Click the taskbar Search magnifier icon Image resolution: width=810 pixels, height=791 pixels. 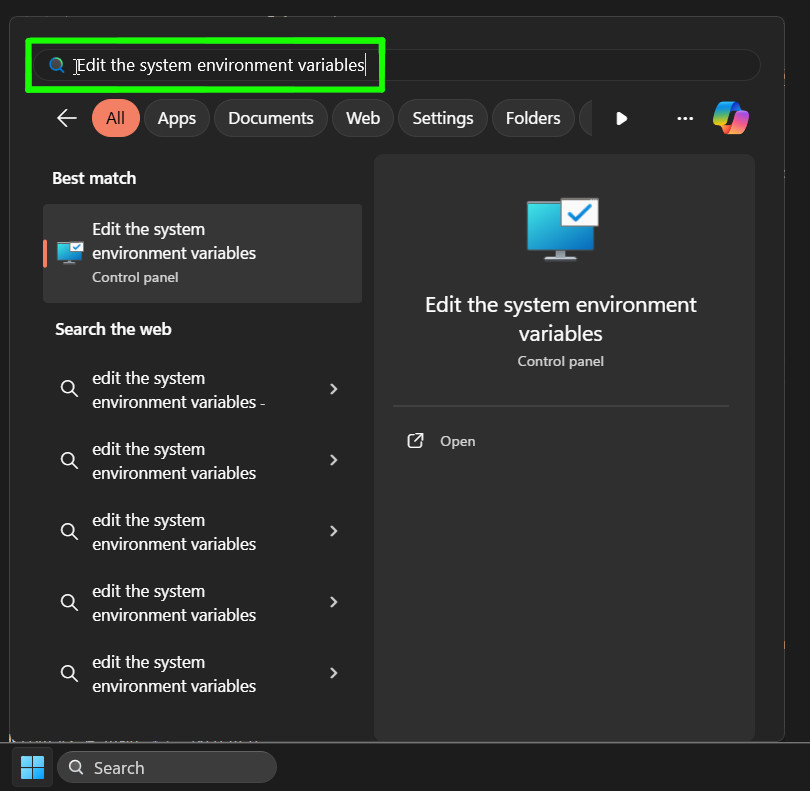(77, 768)
